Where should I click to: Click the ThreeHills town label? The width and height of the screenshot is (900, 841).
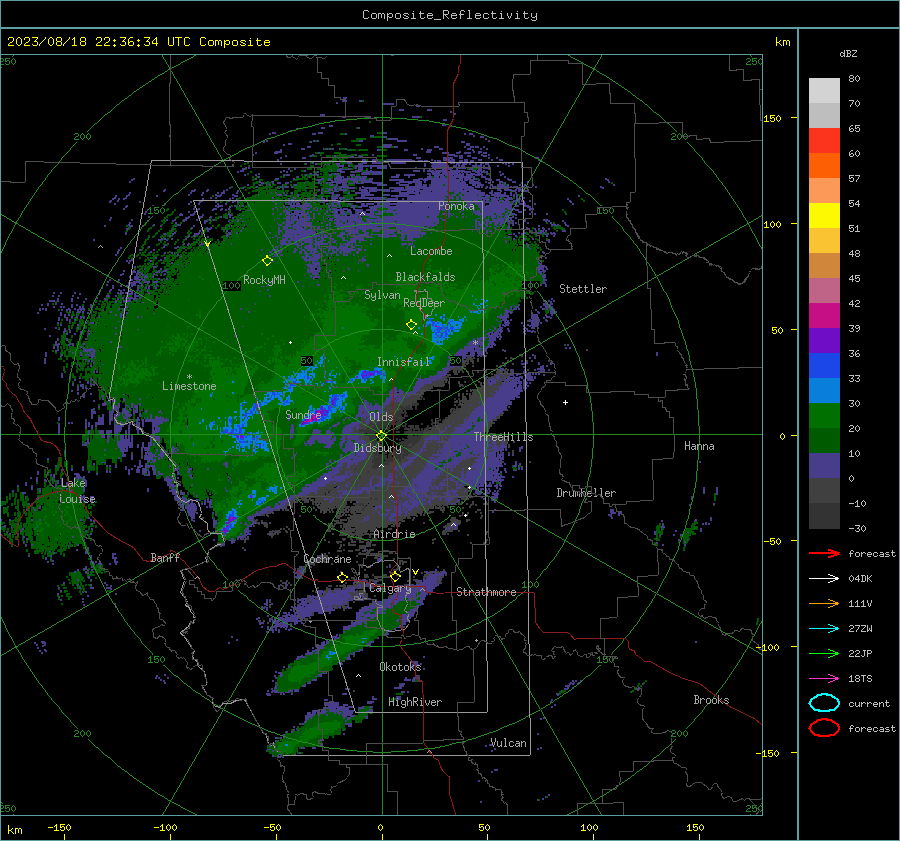[503, 437]
